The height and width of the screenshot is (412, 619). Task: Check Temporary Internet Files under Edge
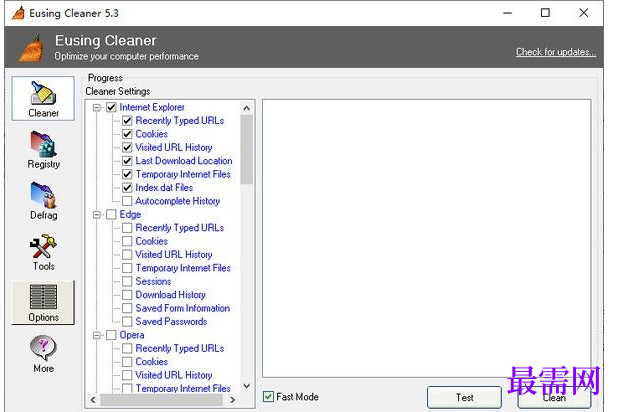127,268
